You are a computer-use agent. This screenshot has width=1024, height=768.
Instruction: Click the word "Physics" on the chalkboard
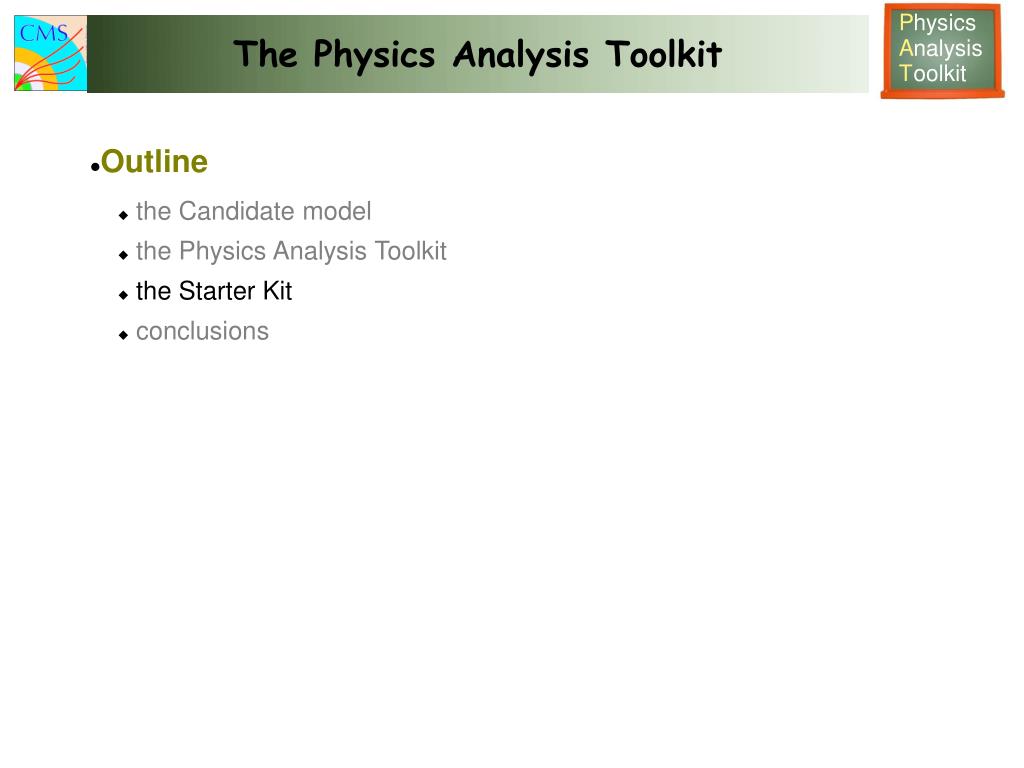coord(937,23)
